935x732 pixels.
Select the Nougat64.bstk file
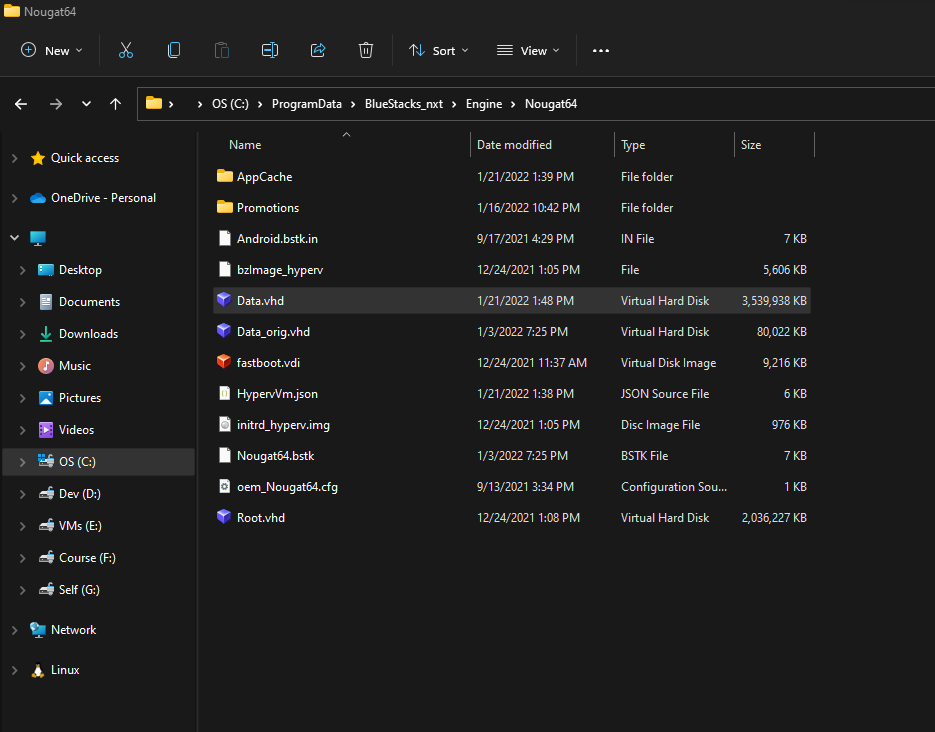(x=512, y=455)
